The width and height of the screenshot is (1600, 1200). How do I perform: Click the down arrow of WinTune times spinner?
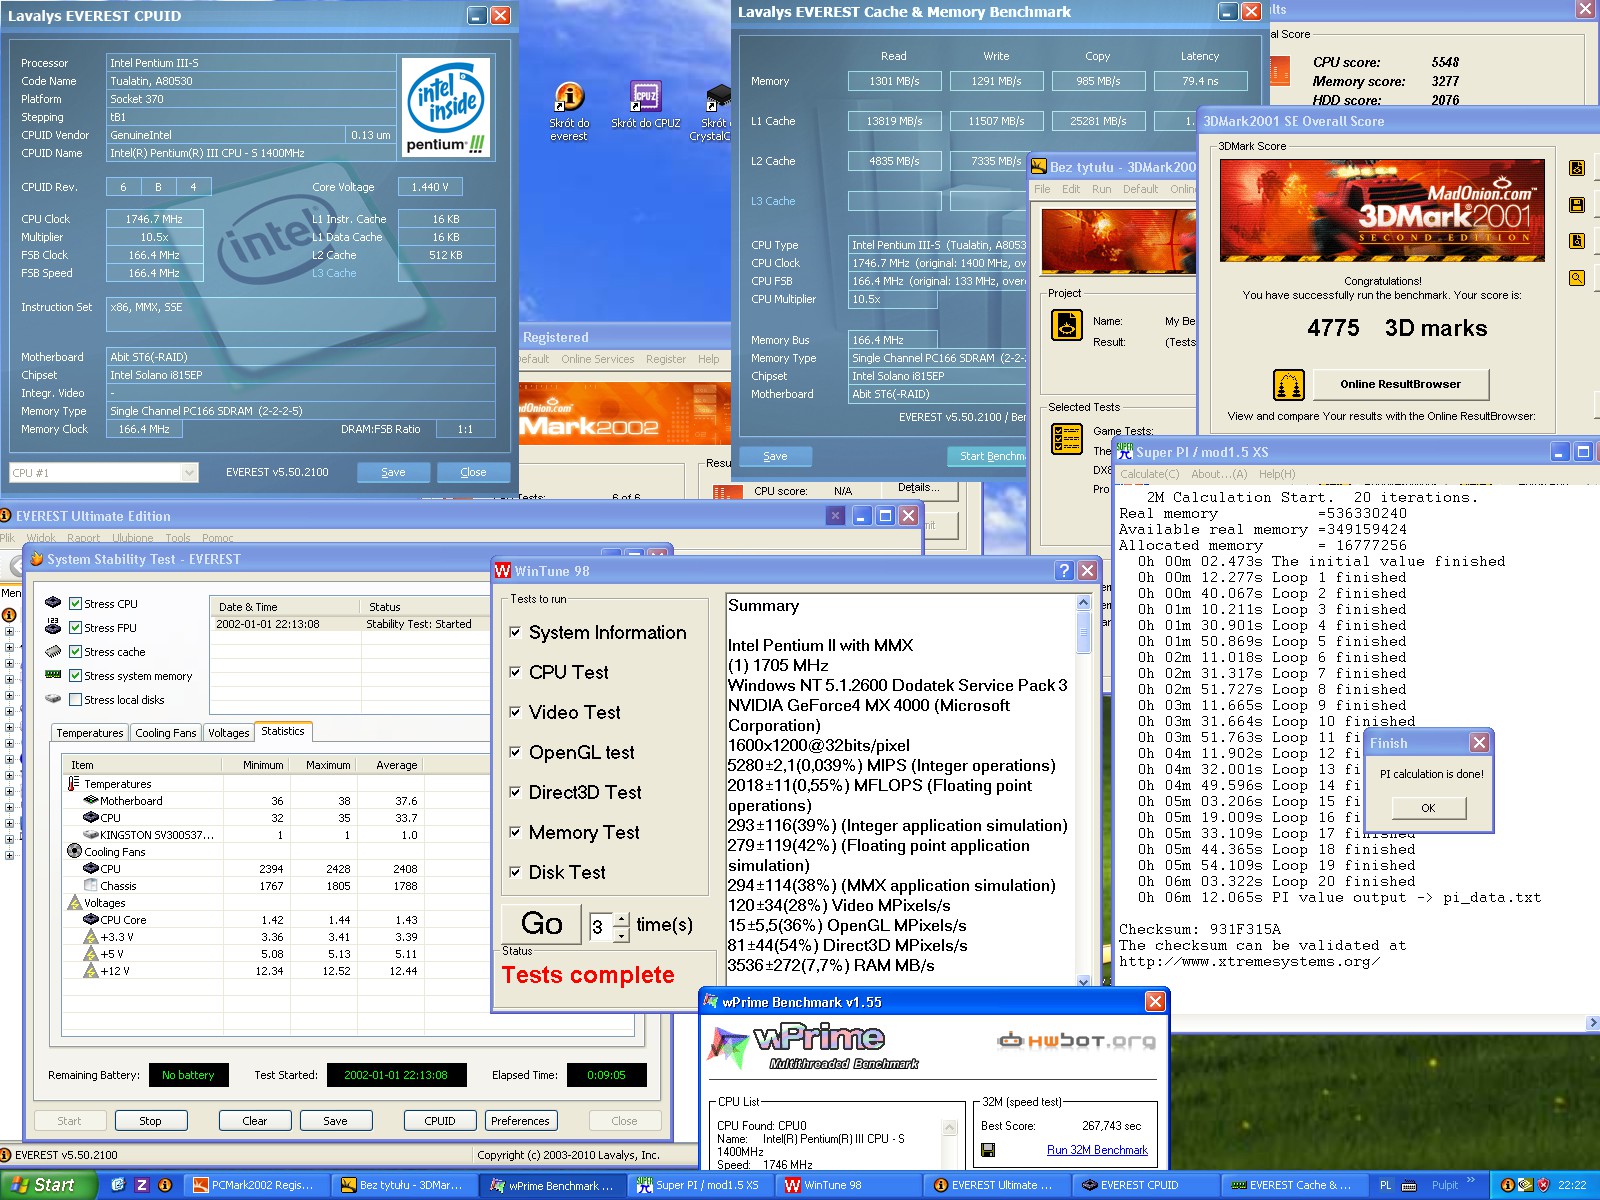pyautogui.click(x=621, y=934)
